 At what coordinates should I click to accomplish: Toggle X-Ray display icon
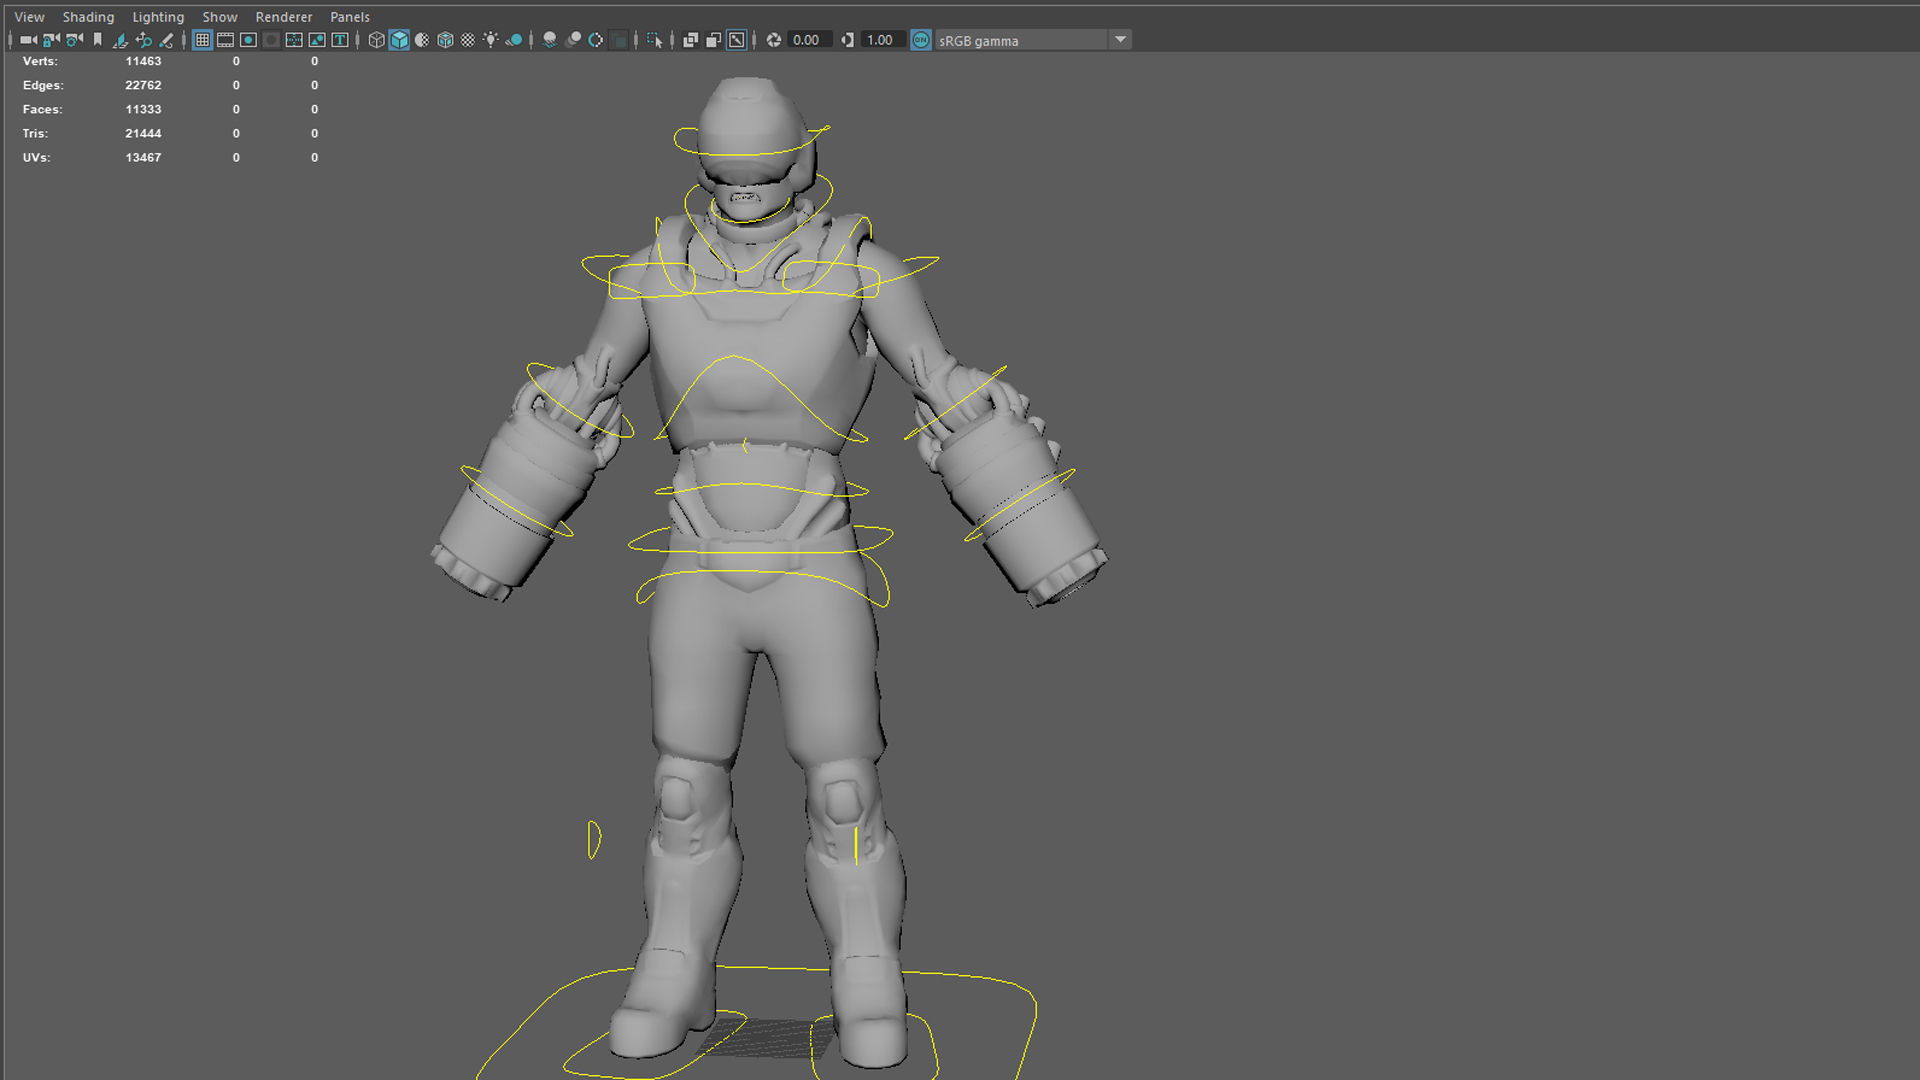coord(690,40)
